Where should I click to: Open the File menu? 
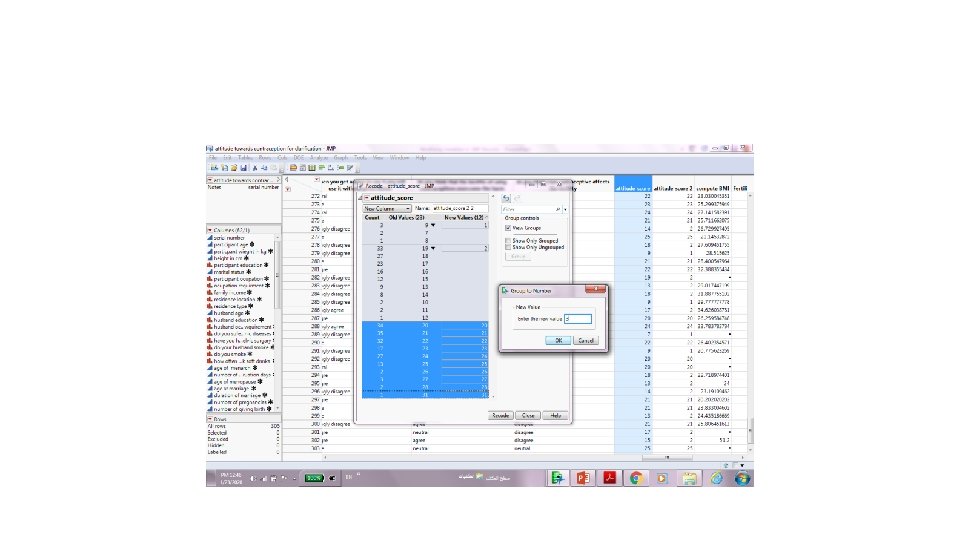click(x=212, y=157)
